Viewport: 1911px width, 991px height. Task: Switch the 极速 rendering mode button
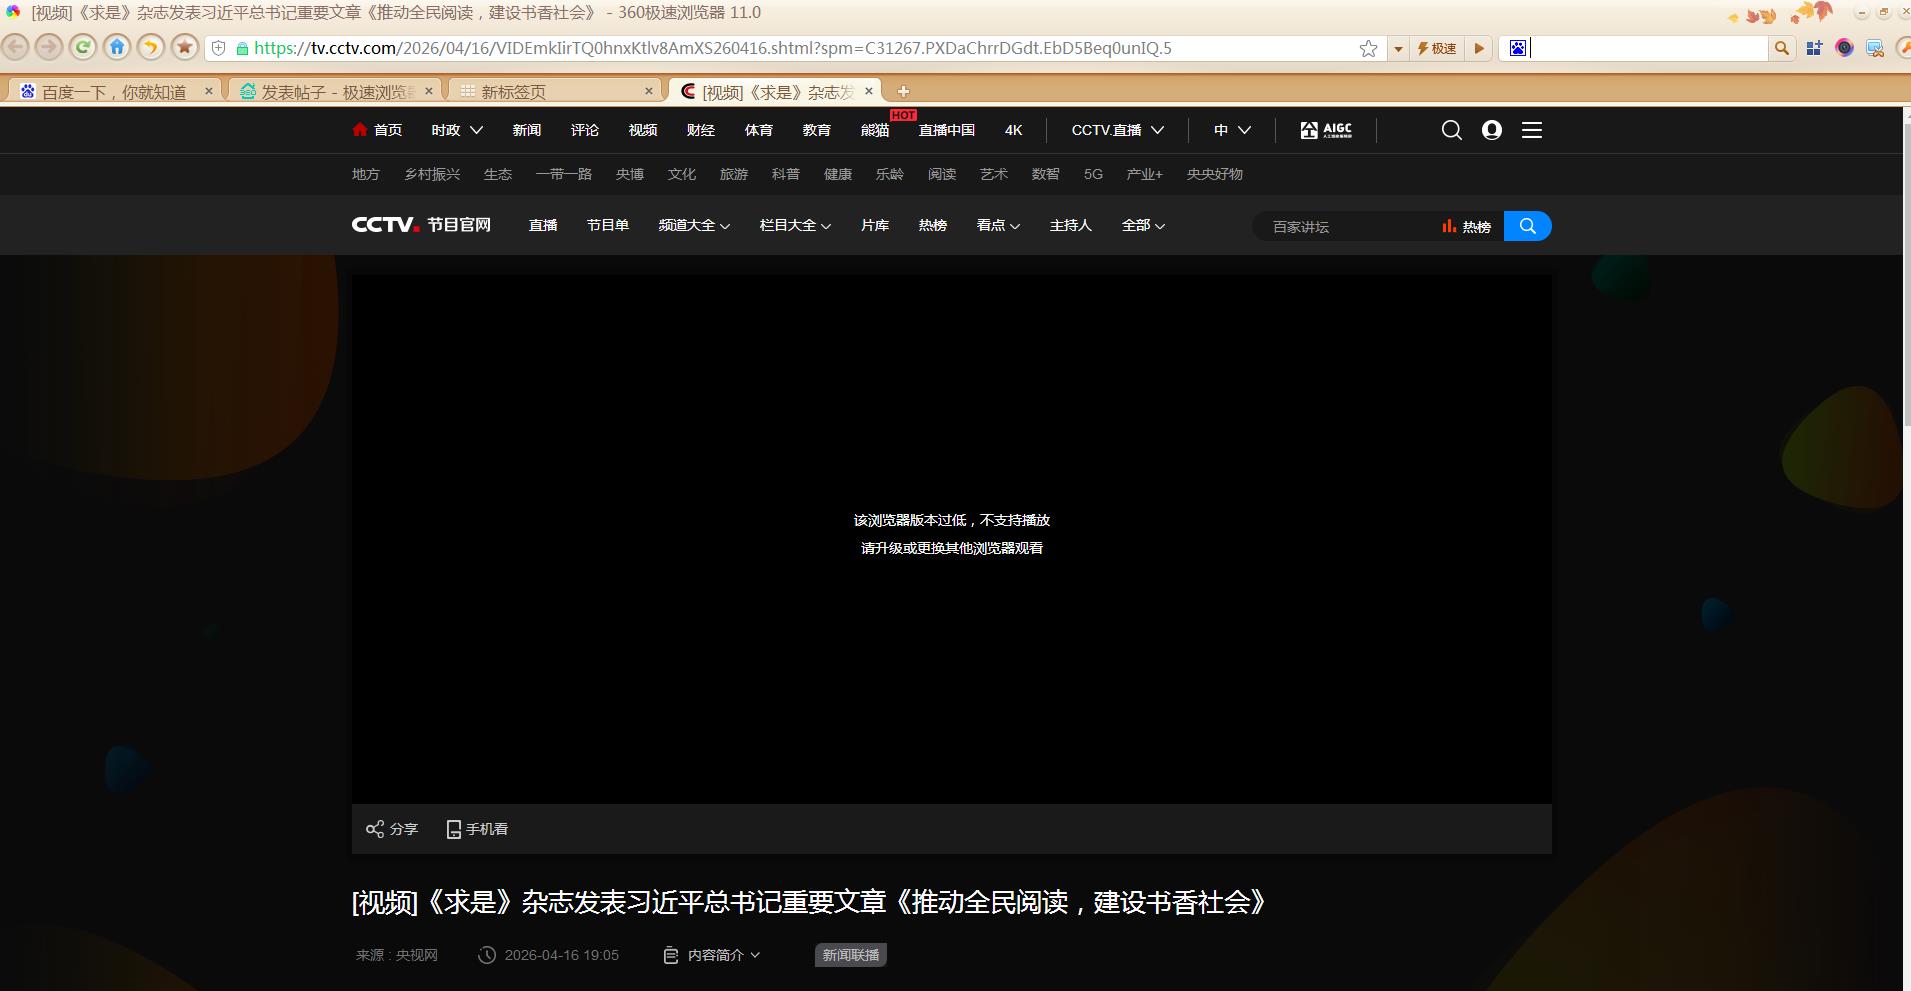tap(1437, 48)
